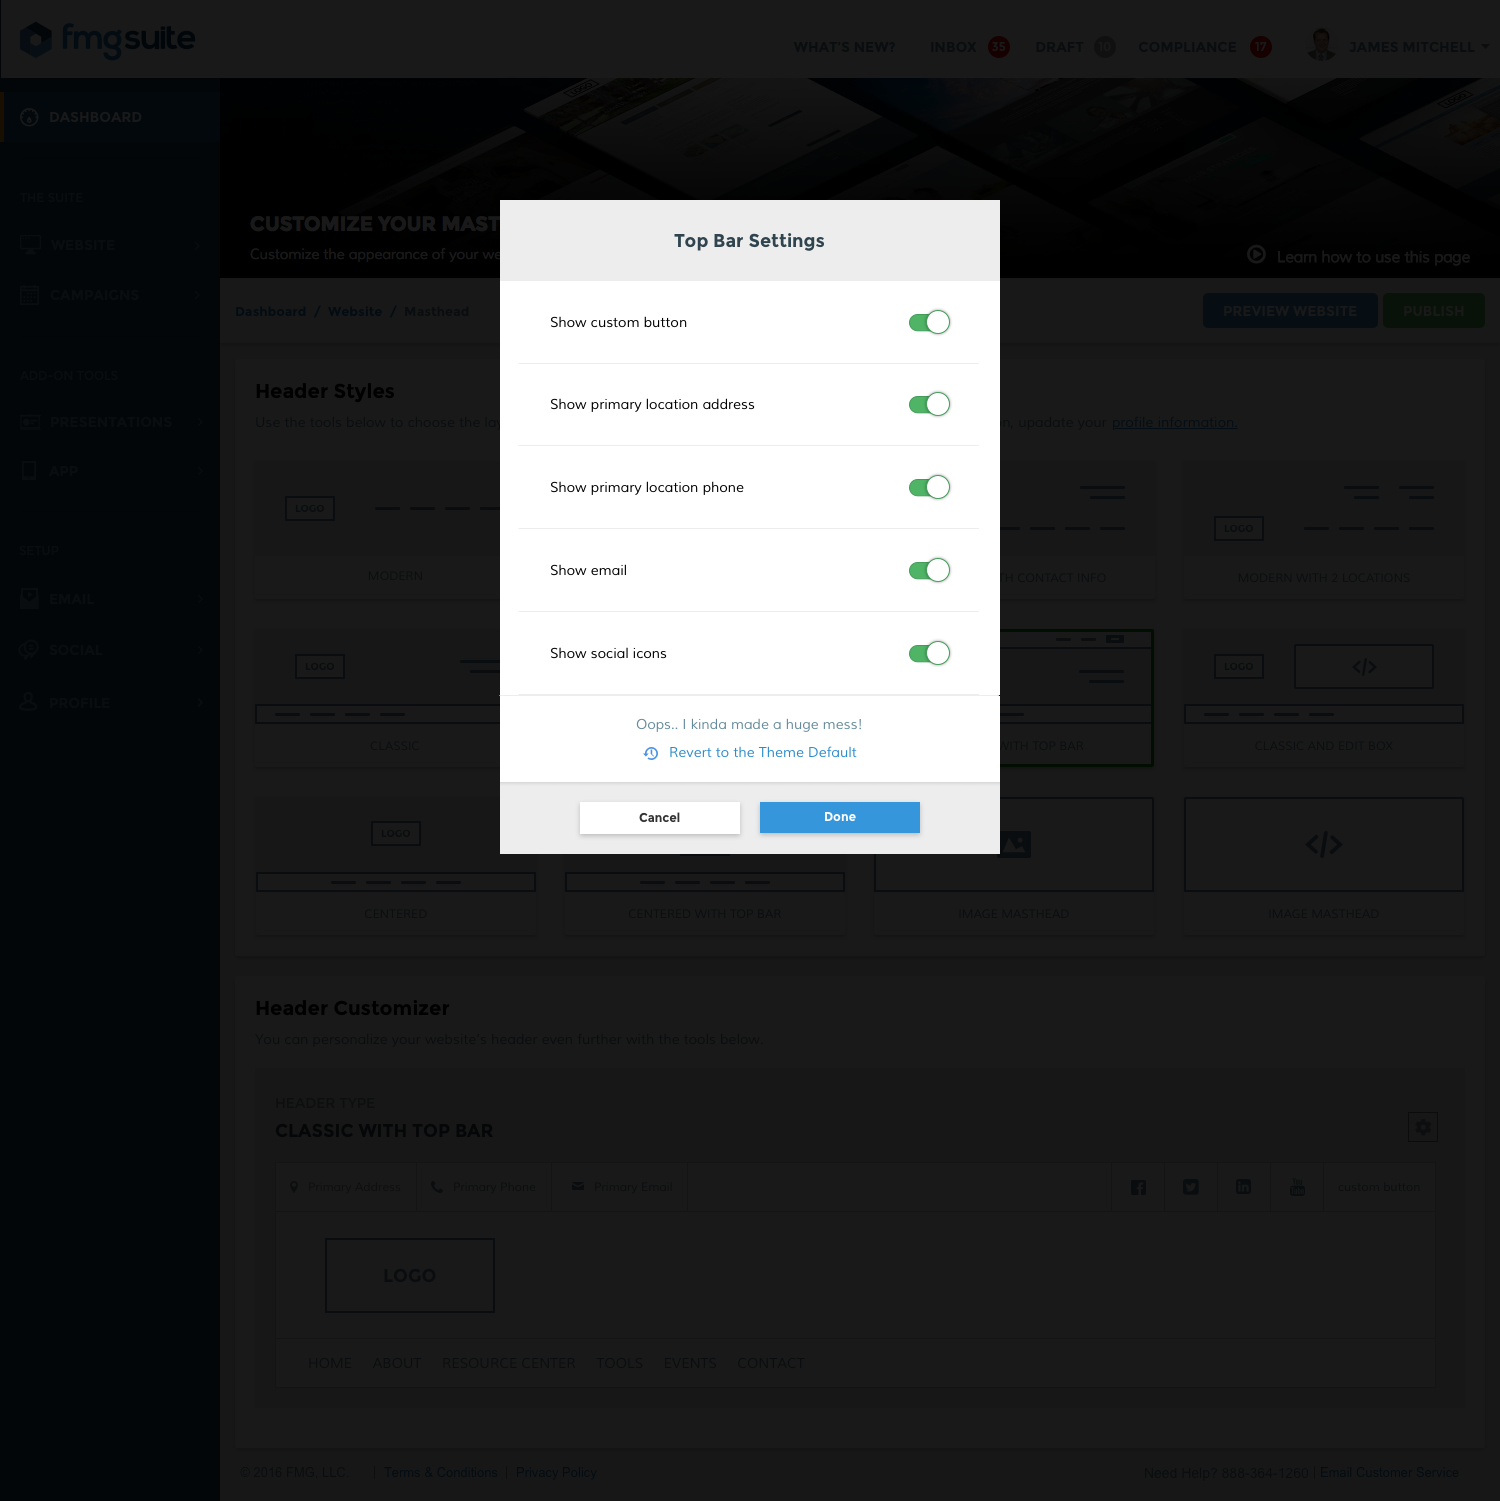Viewport: 1500px width, 1501px height.
Task: Click the Twitter icon in top bar preview
Action: [x=1190, y=1187]
